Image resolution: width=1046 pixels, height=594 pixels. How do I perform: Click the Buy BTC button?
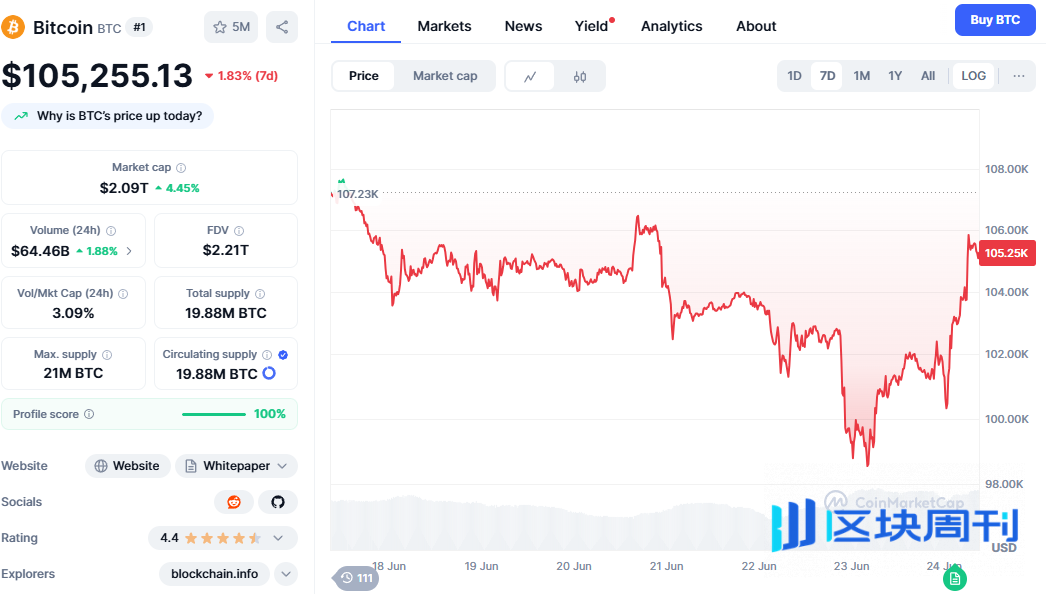tap(994, 19)
